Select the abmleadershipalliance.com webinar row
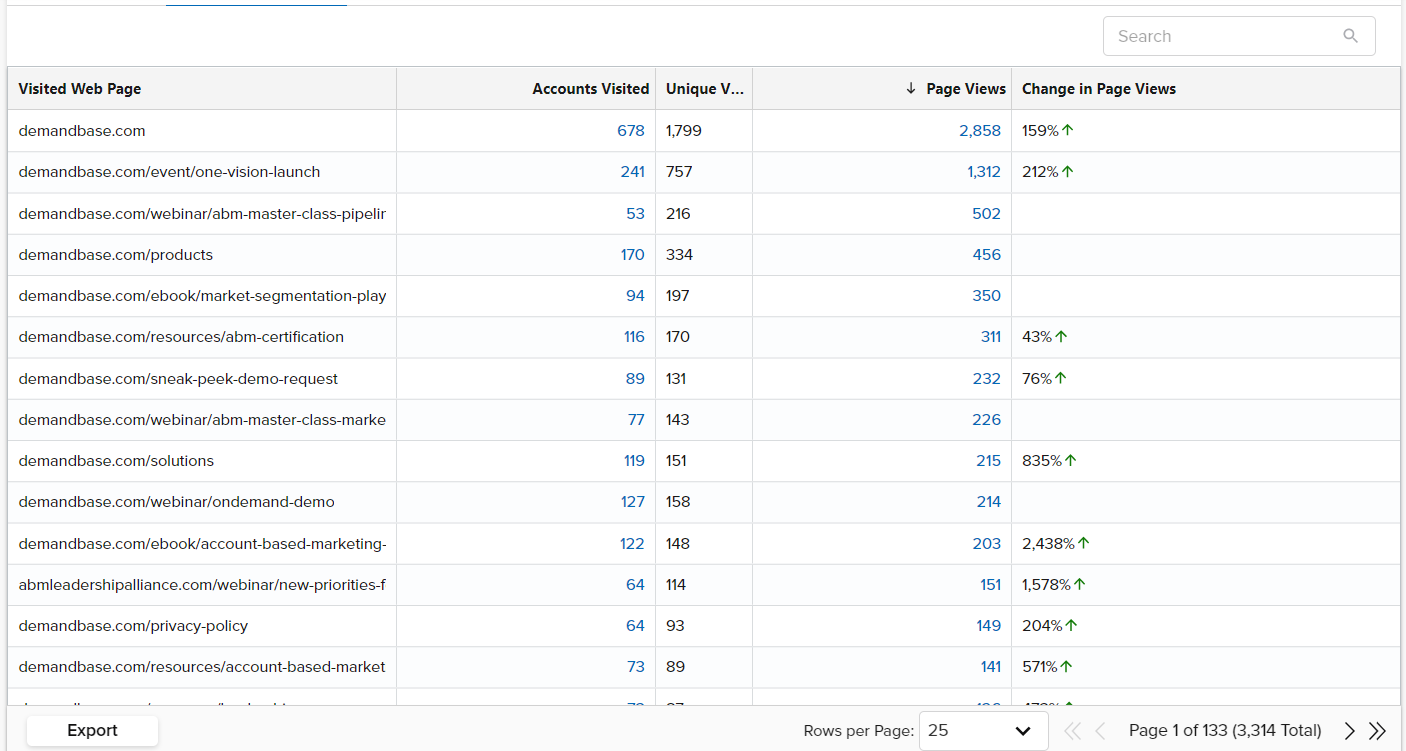 point(202,585)
